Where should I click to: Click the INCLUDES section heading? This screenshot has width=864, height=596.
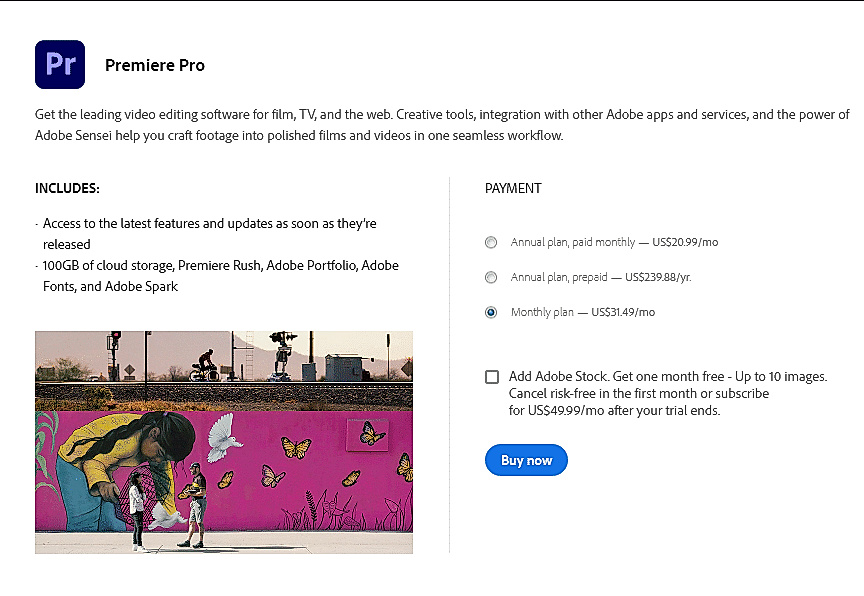tap(67, 188)
